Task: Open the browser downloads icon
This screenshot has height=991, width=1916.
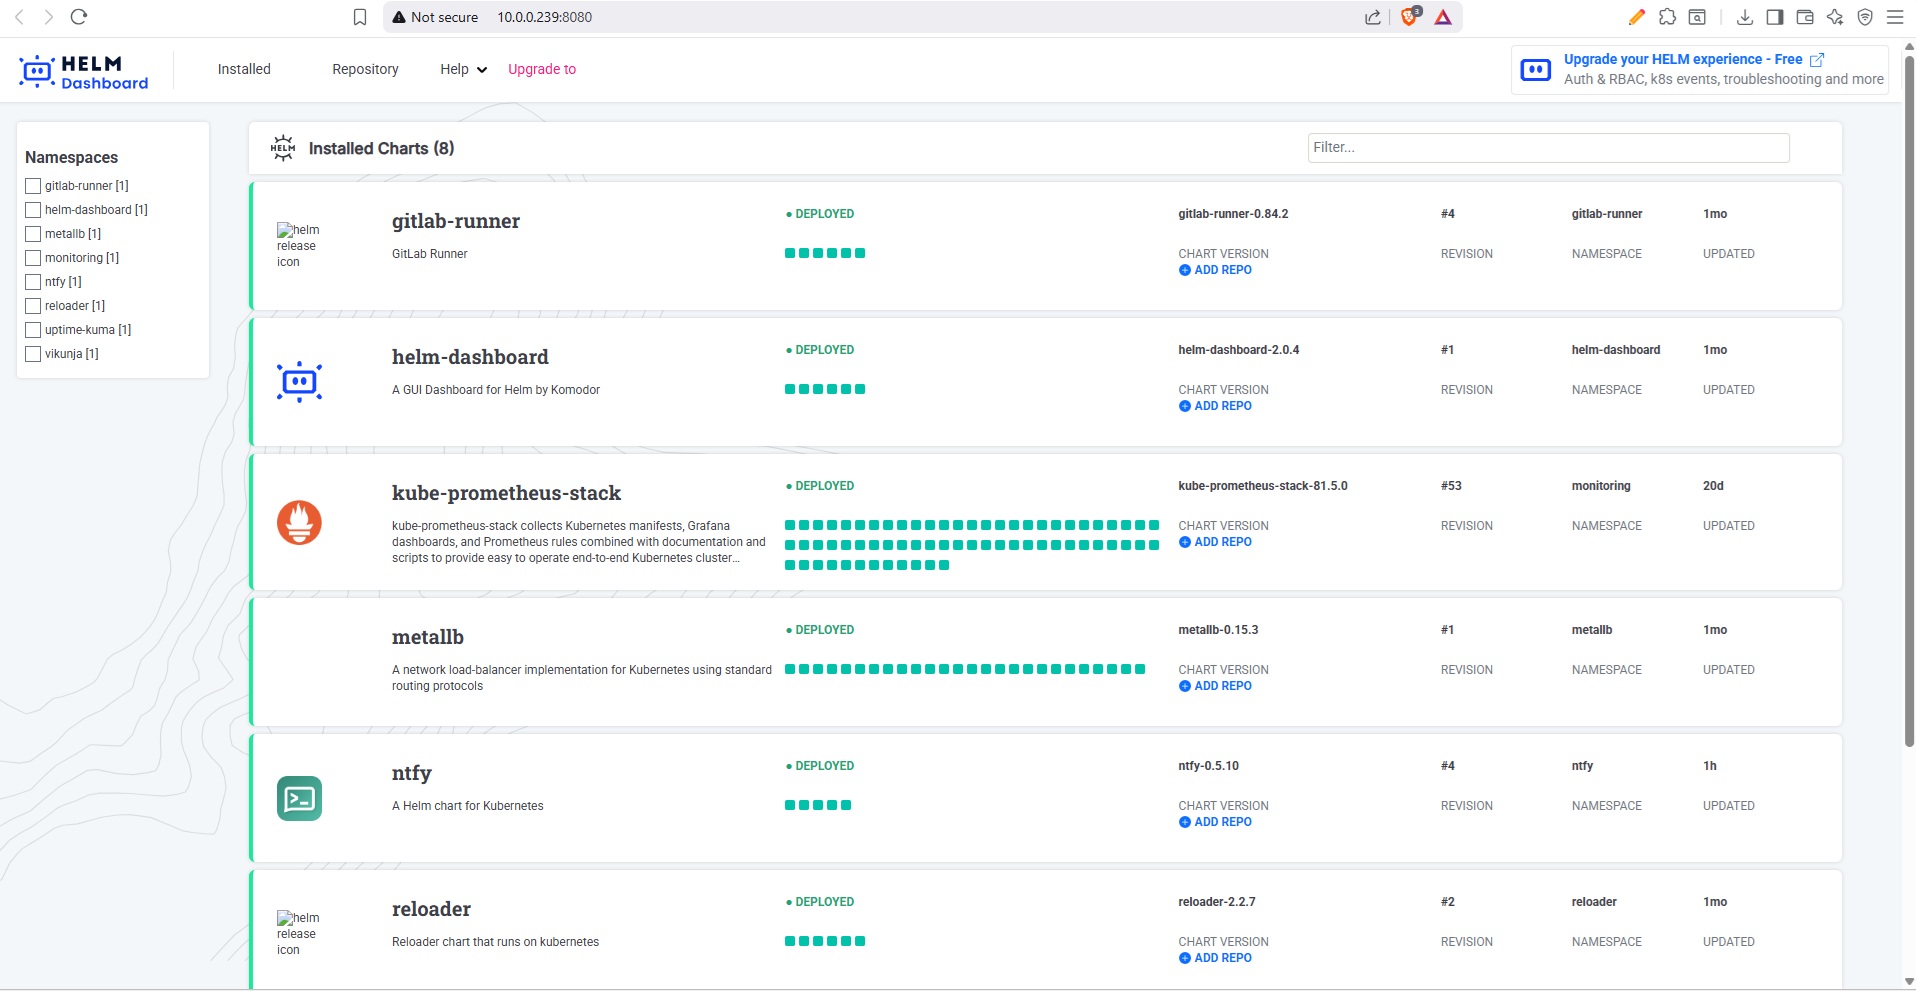Action: tap(1744, 17)
